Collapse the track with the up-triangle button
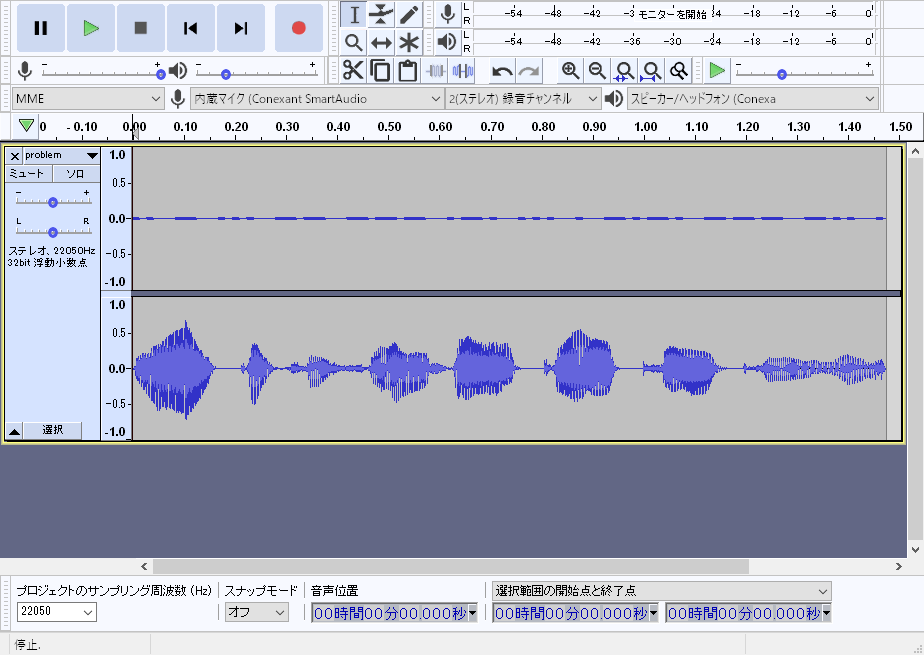The height and width of the screenshot is (655, 924). pyautogui.click(x=14, y=431)
